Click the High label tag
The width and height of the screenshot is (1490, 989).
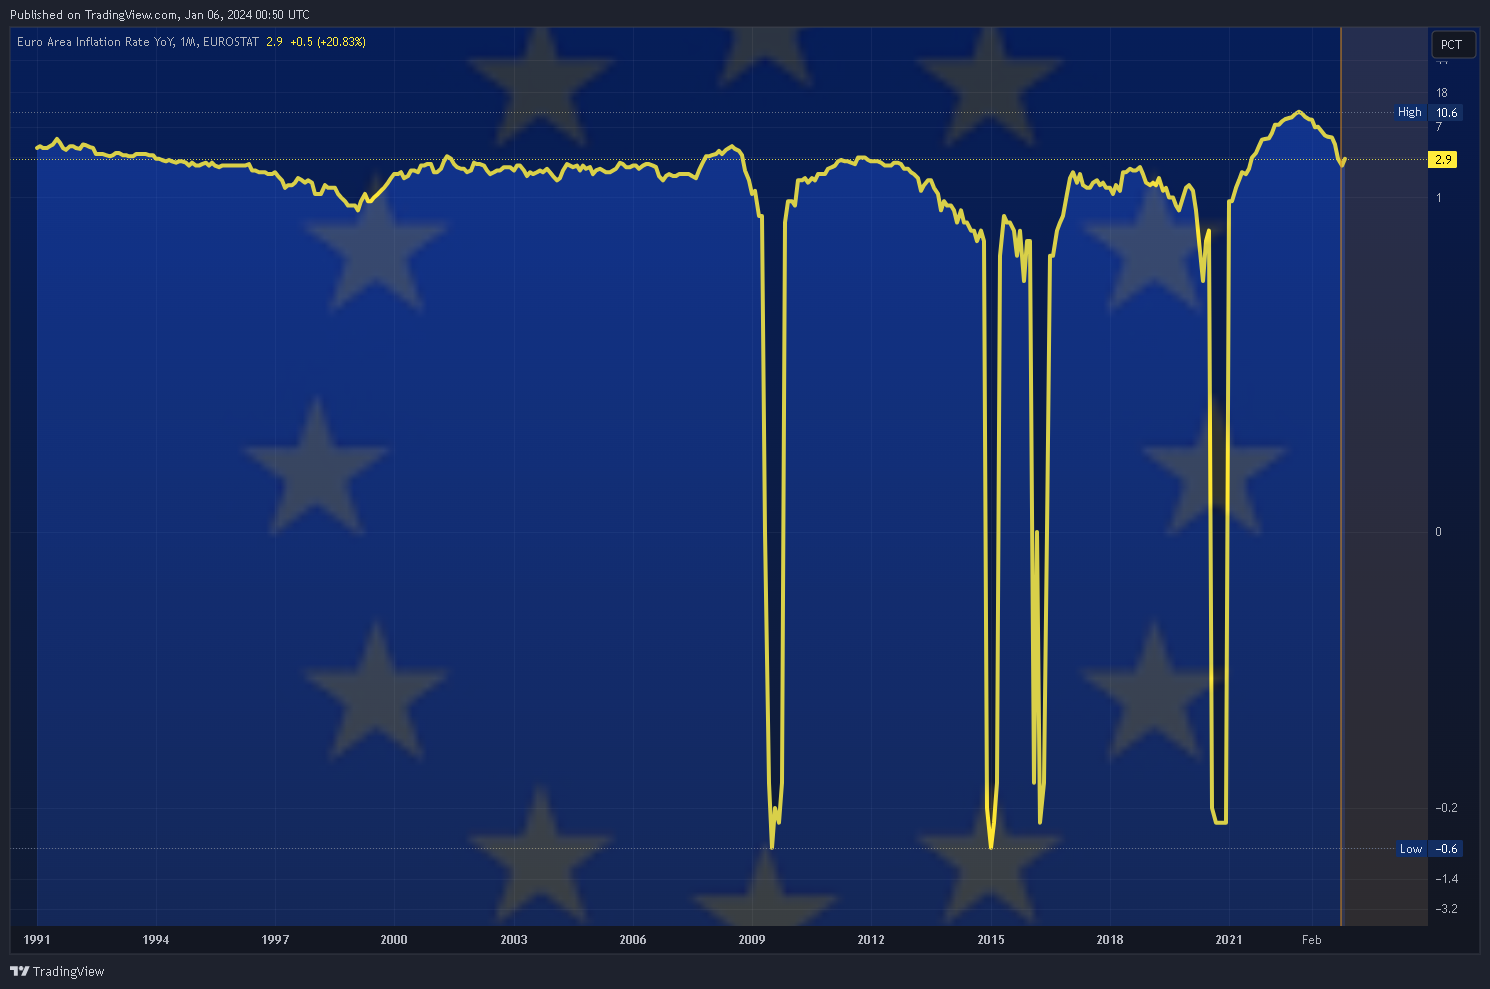click(x=1409, y=112)
